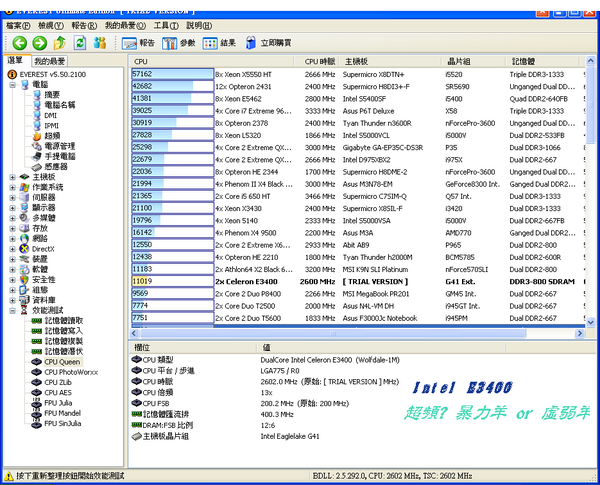Expand the 伺服器 tree node
Viewport: 600px width, 485px height.
click(12, 198)
